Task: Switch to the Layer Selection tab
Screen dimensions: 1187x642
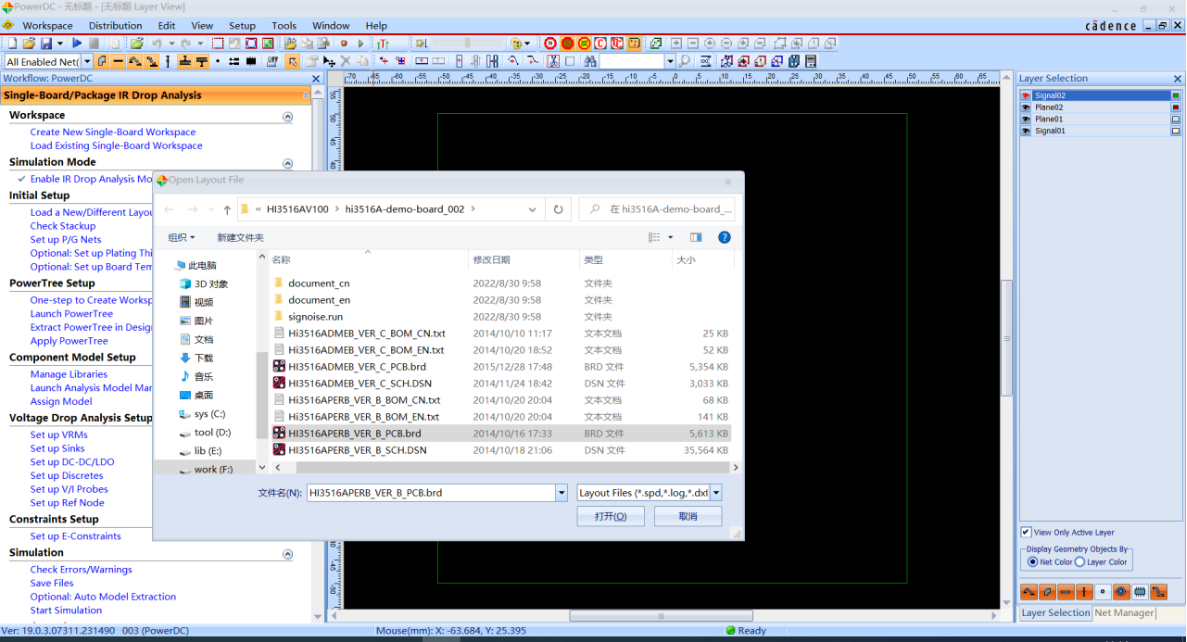Action: click(x=1055, y=612)
